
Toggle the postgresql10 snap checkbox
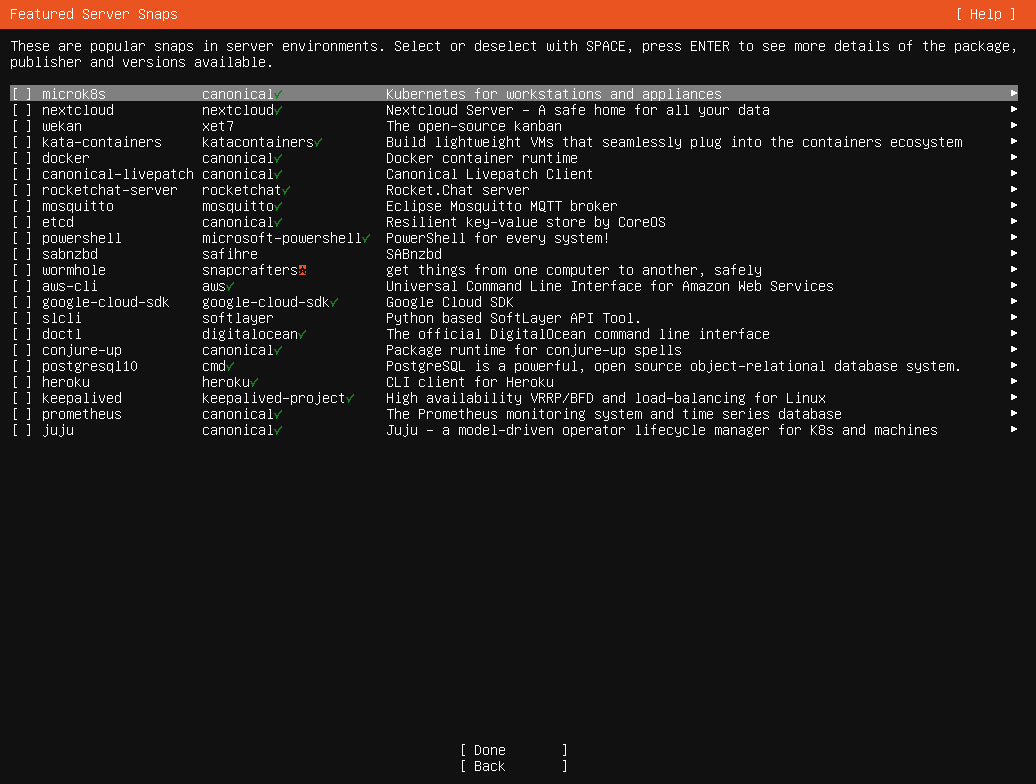point(22,366)
